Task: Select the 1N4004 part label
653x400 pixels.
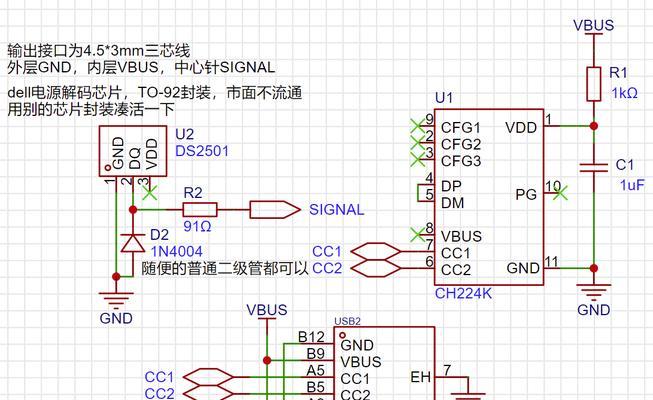Action: 177,251
